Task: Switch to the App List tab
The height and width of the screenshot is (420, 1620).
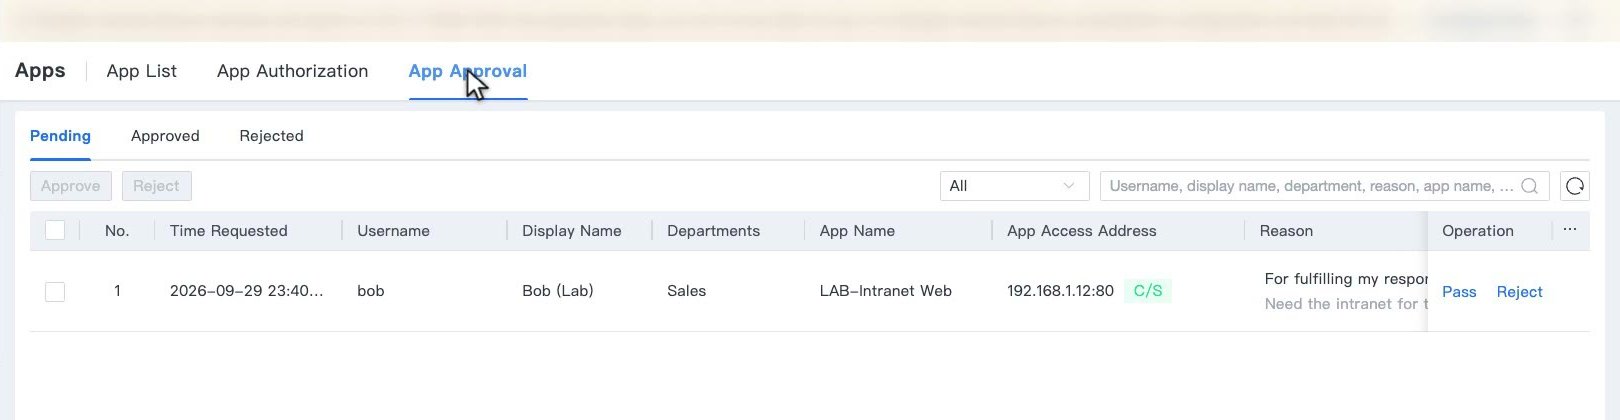Action: (141, 71)
